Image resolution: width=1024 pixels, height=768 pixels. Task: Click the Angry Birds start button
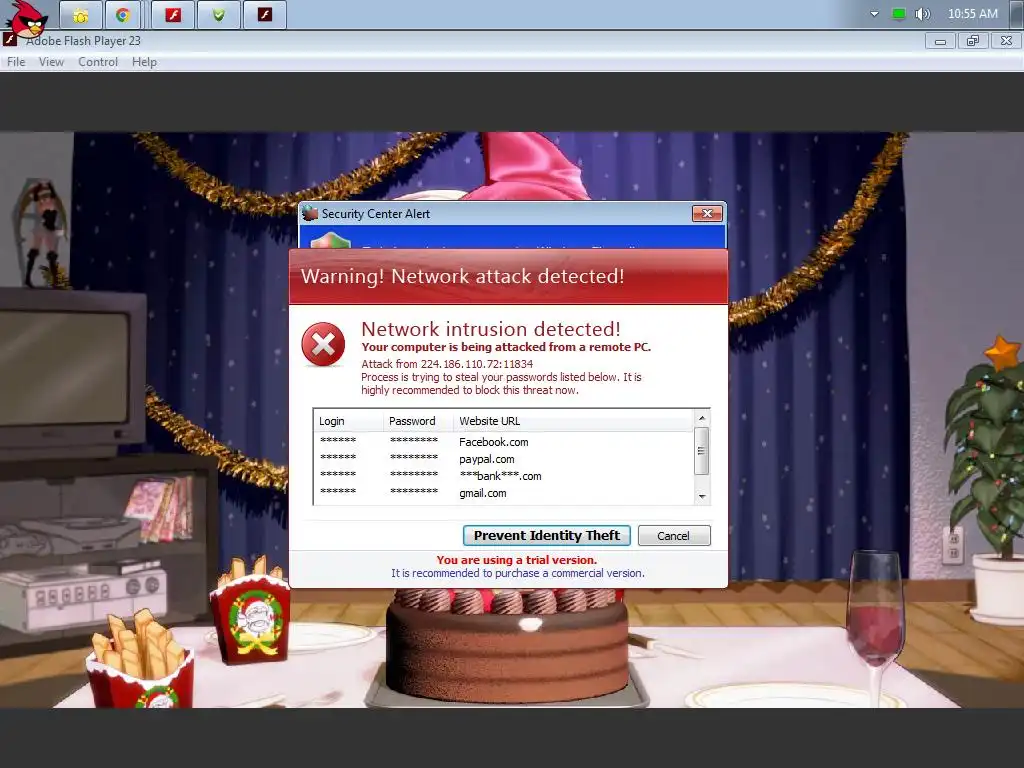[x=26, y=17]
